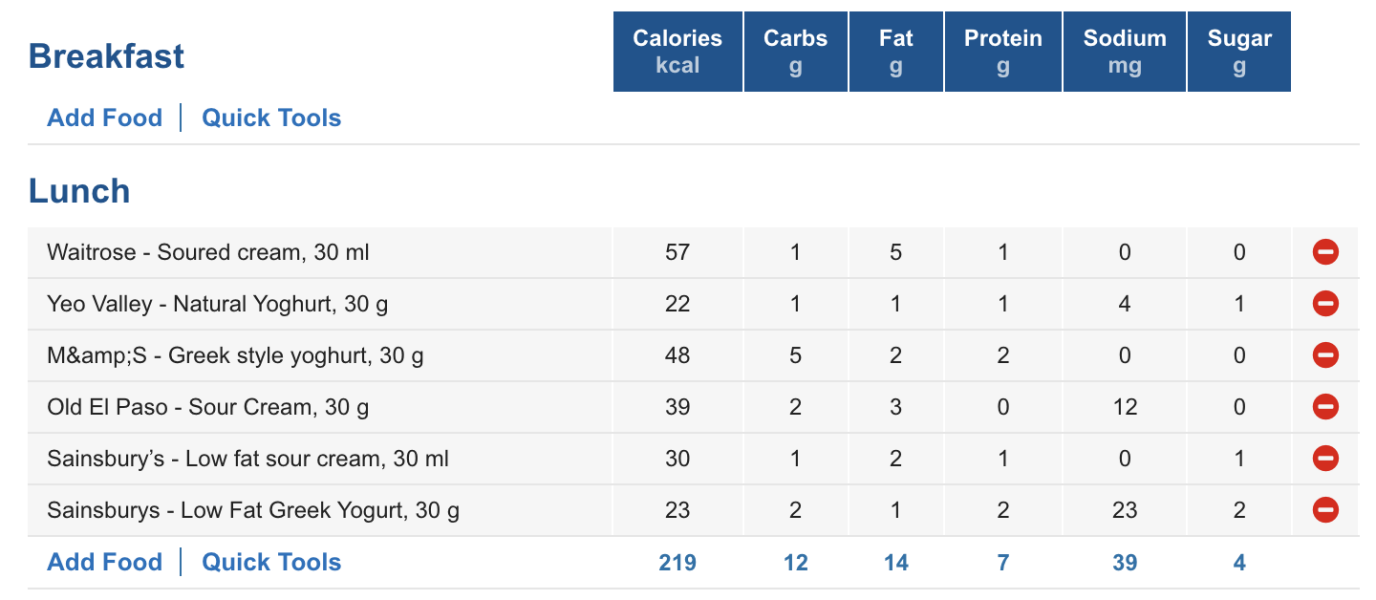Open Quick Tools under Breakfast
Viewport: 1376px width, 600px height.
coord(271,117)
